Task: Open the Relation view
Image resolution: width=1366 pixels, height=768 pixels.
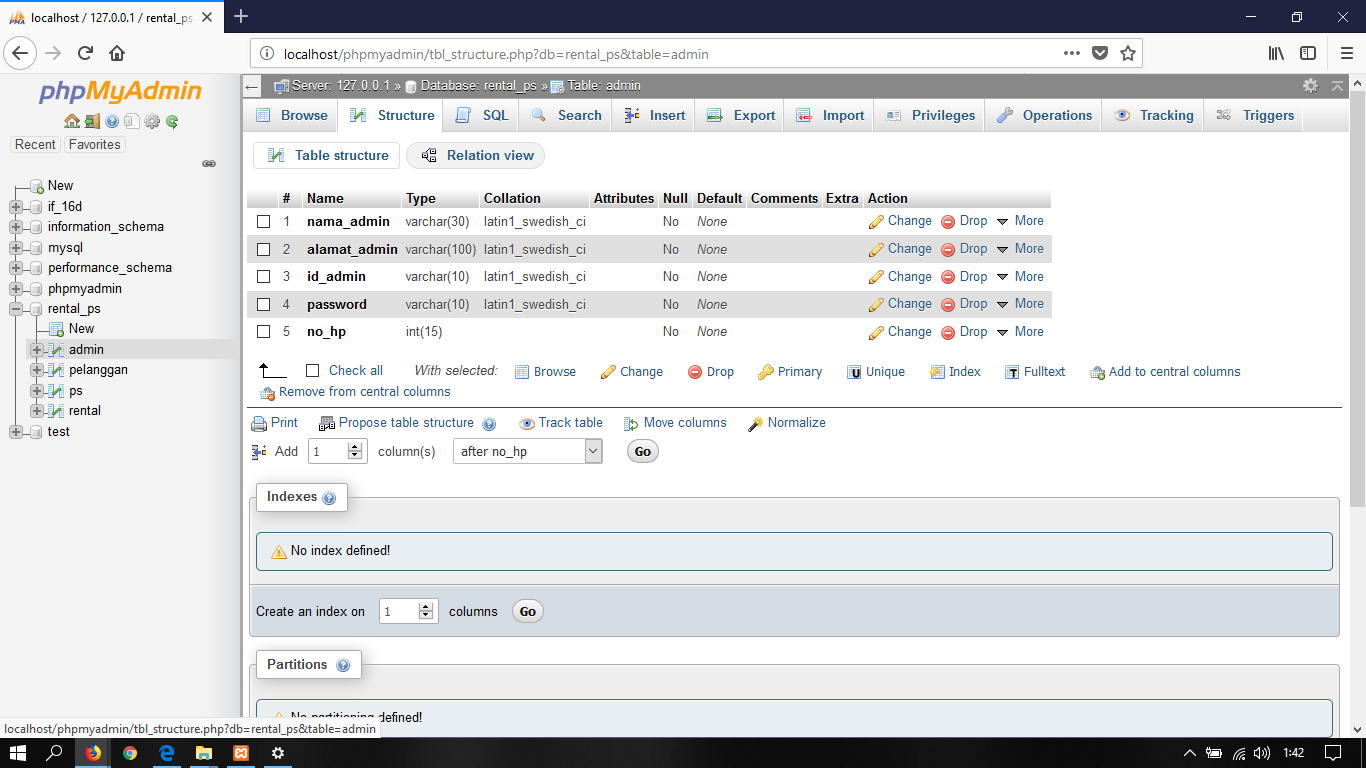Action: (x=475, y=155)
